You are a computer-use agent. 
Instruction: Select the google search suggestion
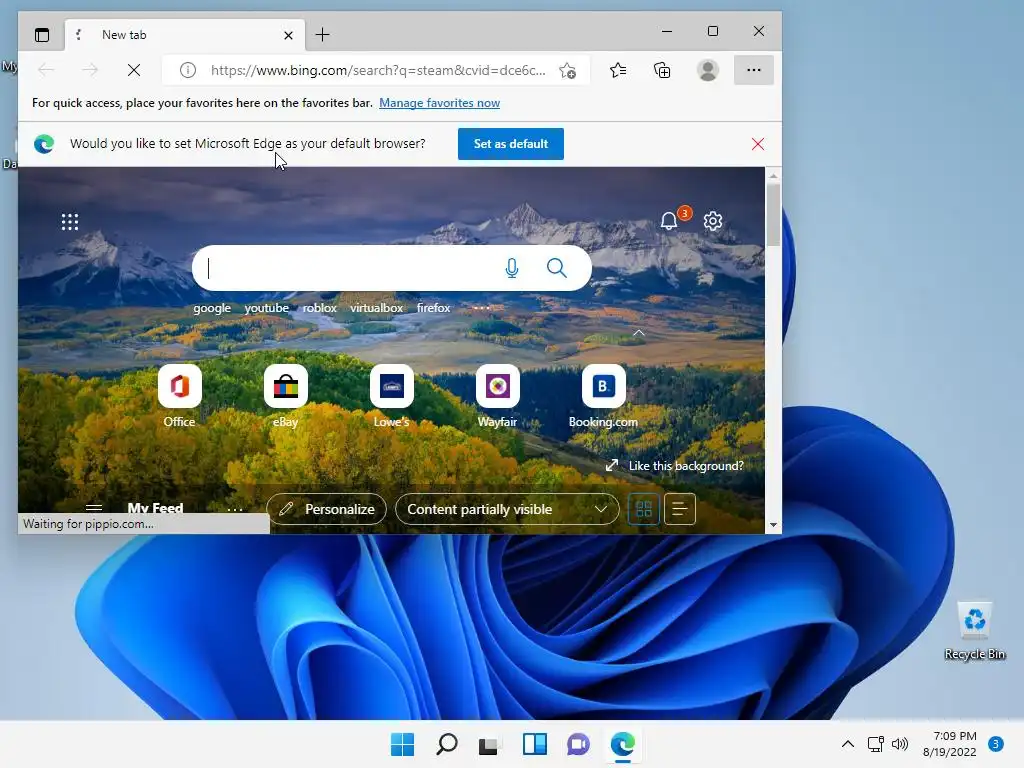point(212,308)
